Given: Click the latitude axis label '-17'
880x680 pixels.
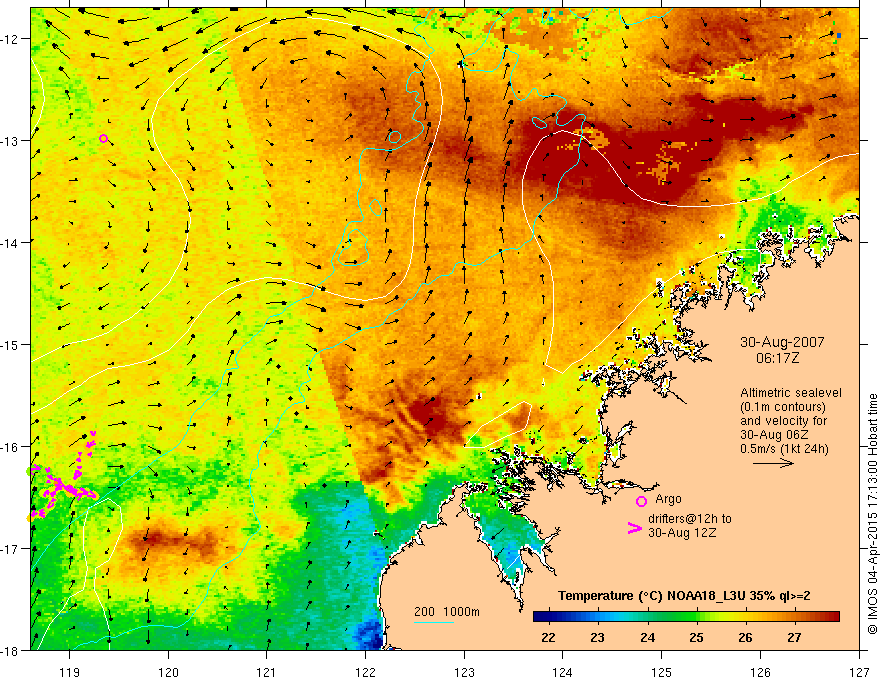Looking at the screenshot, I should [x=10, y=549].
